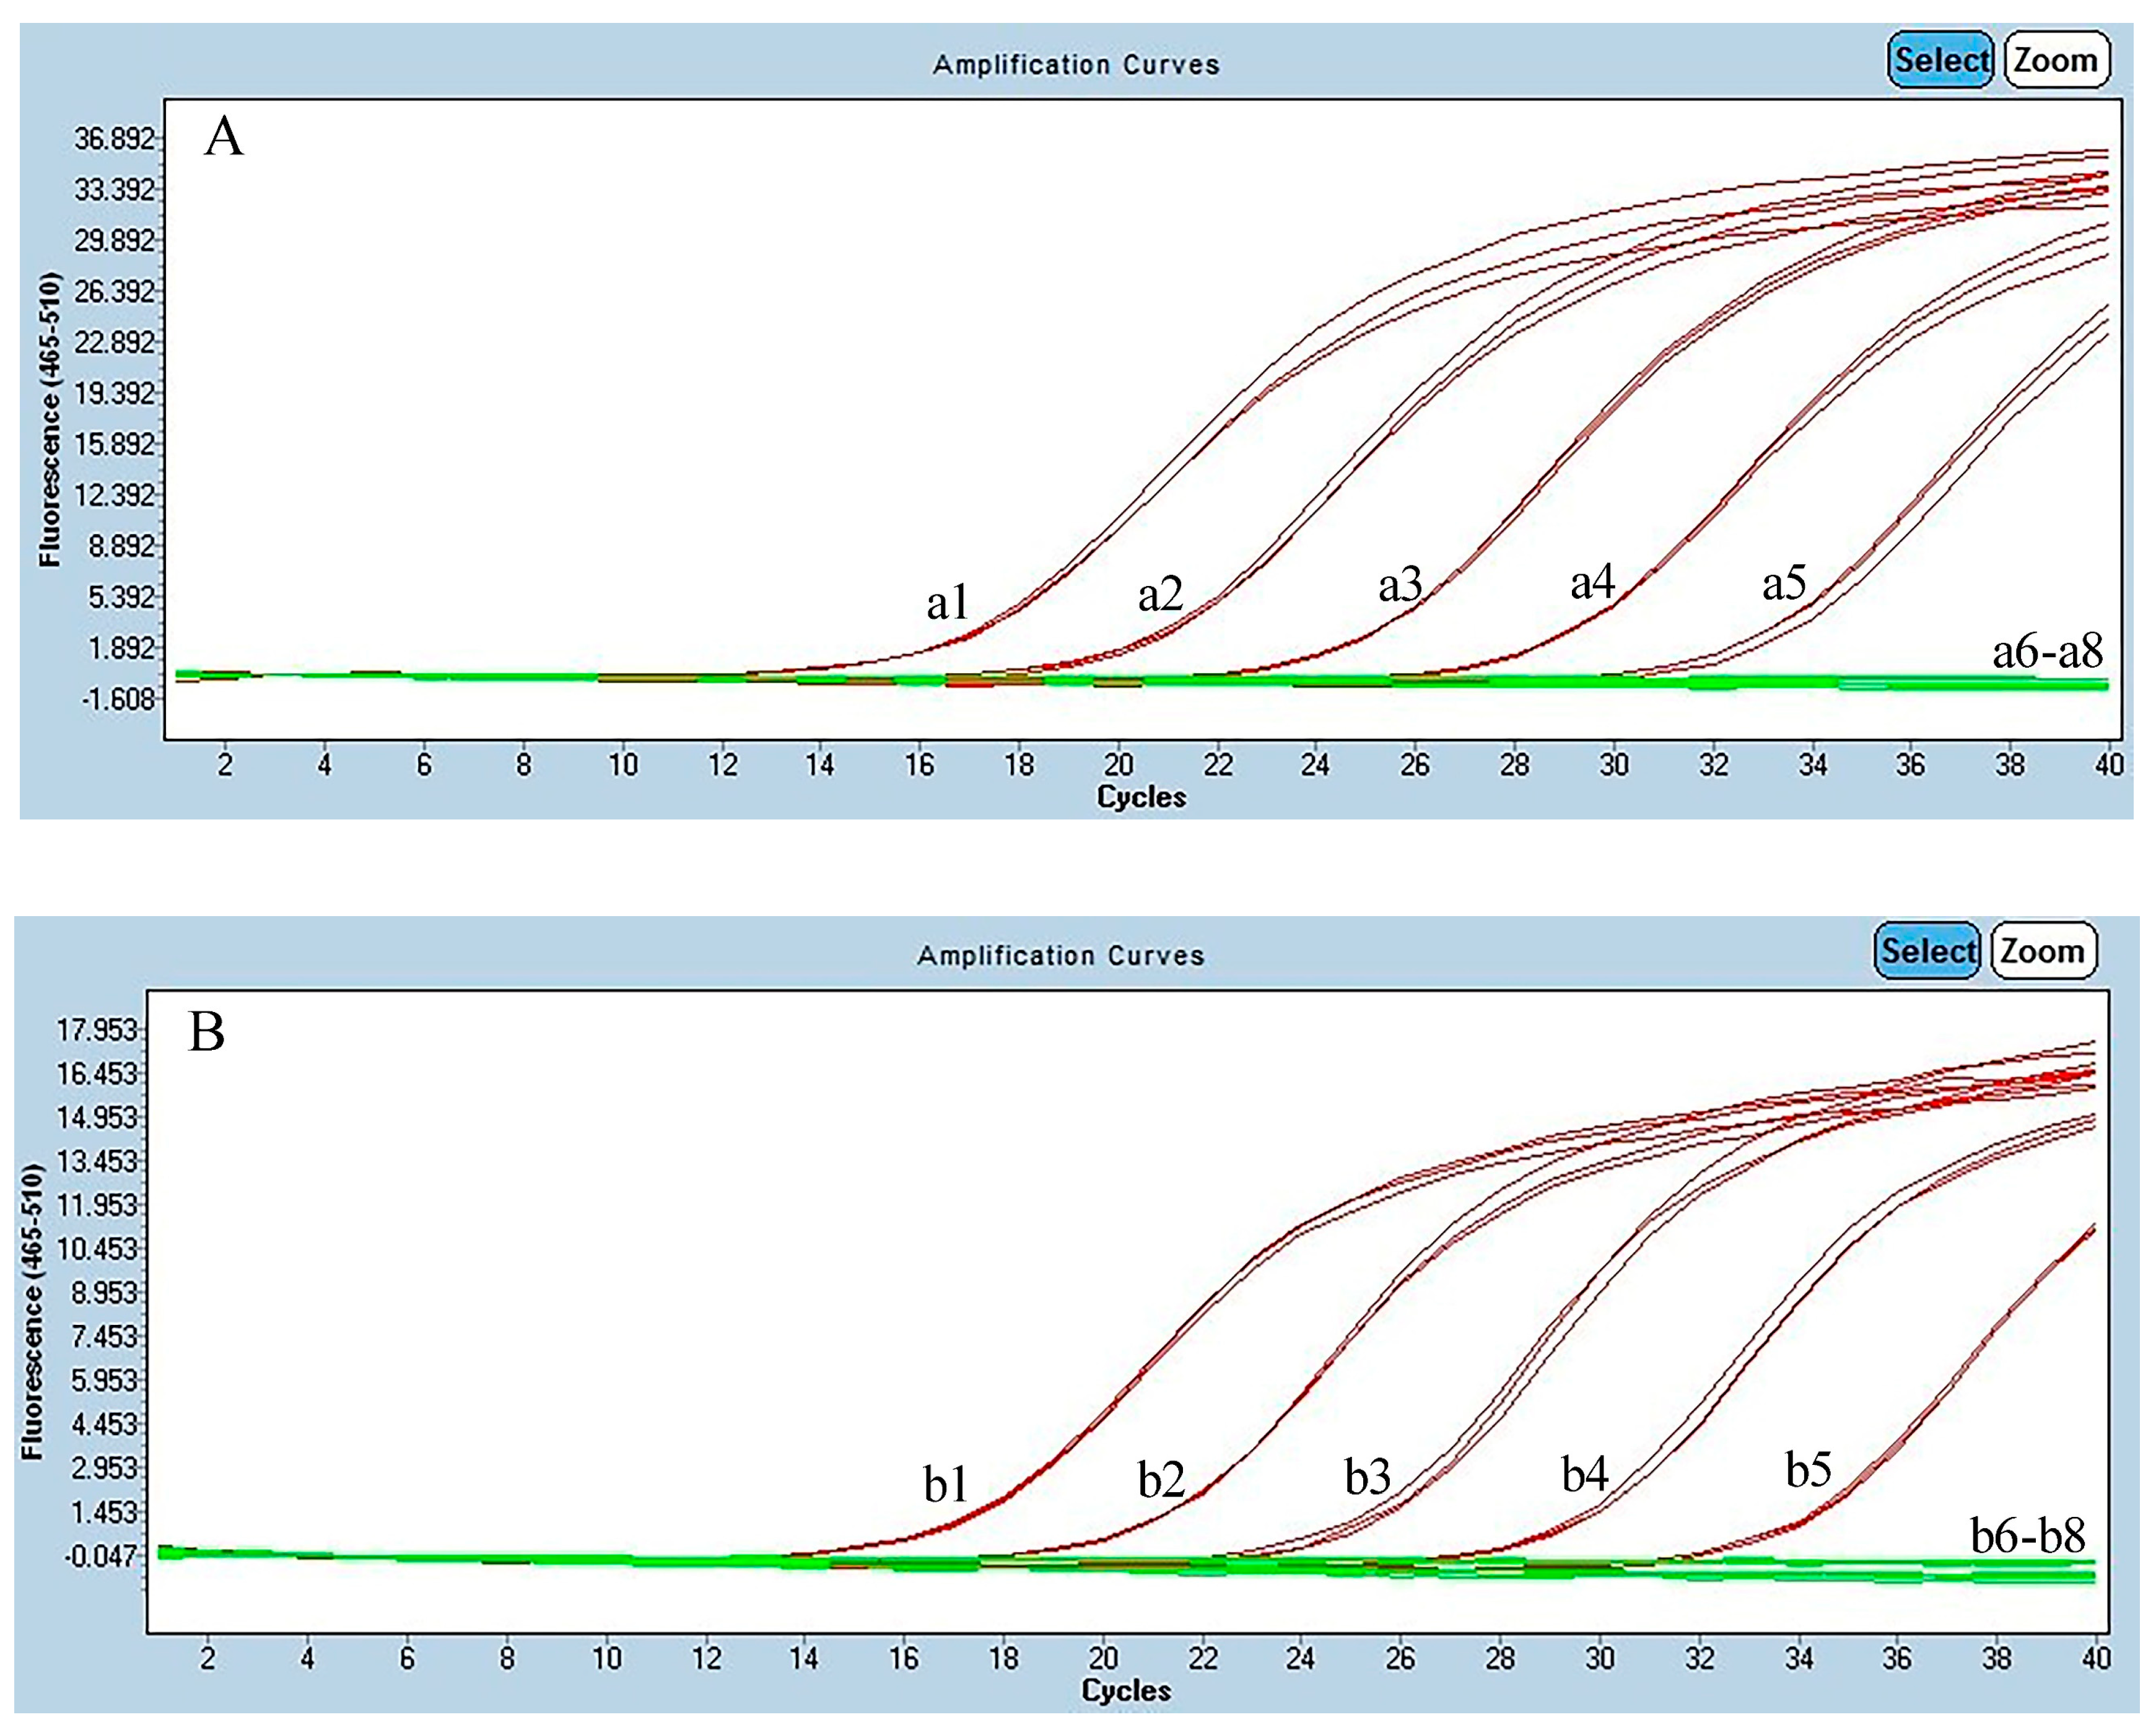This screenshot has width=2156, height=1730.
Task: Click Select button in panel B
Action: pyautogui.click(x=1927, y=950)
